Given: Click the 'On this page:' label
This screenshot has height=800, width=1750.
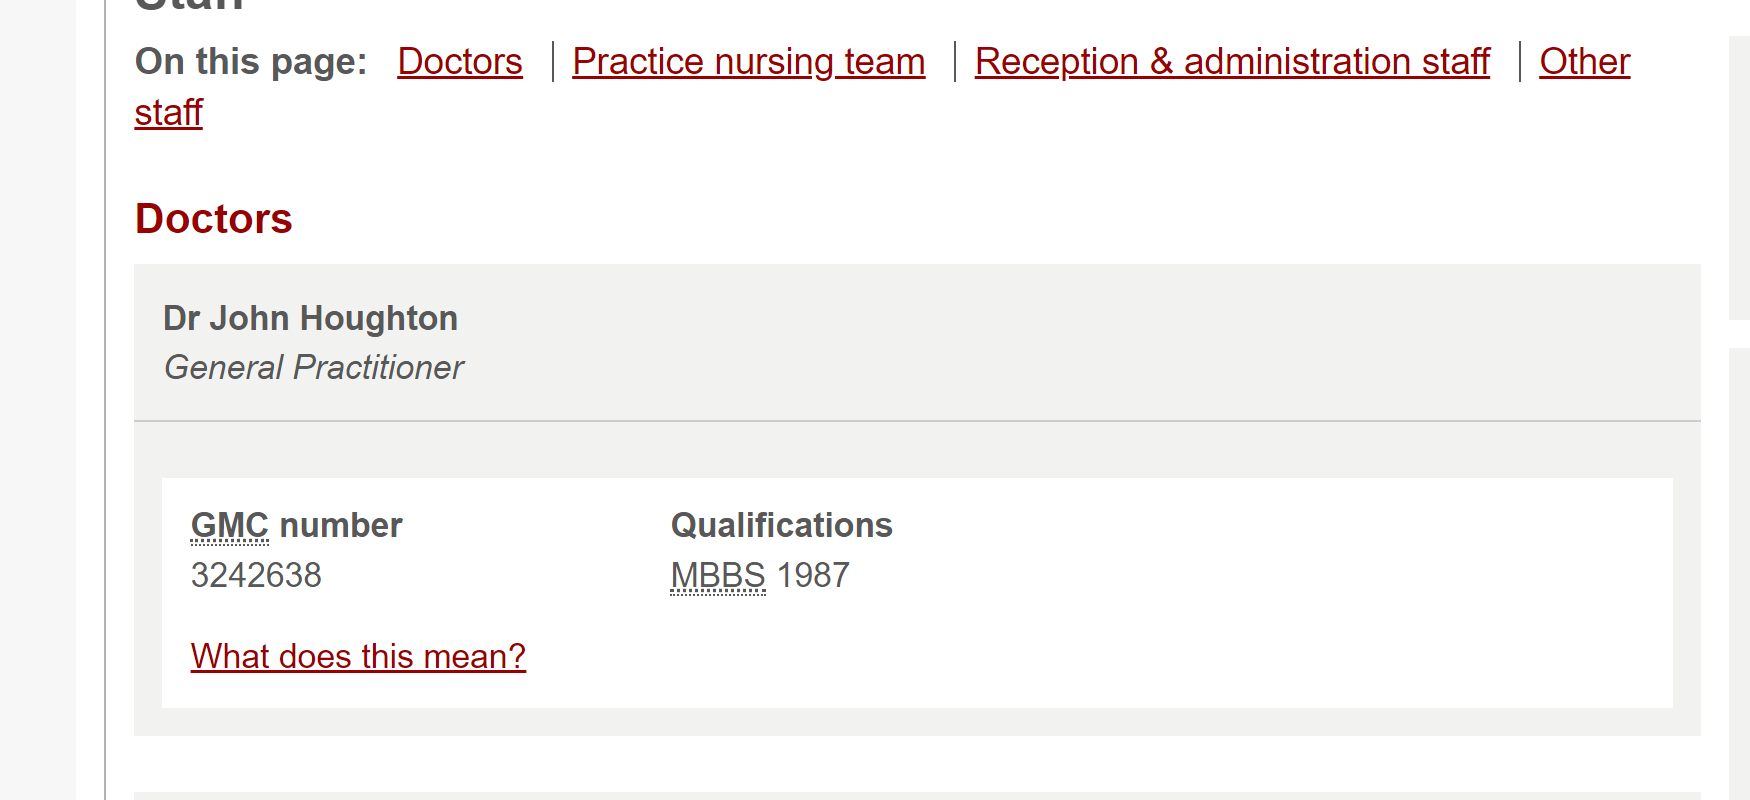Looking at the screenshot, I should [251, 62].
